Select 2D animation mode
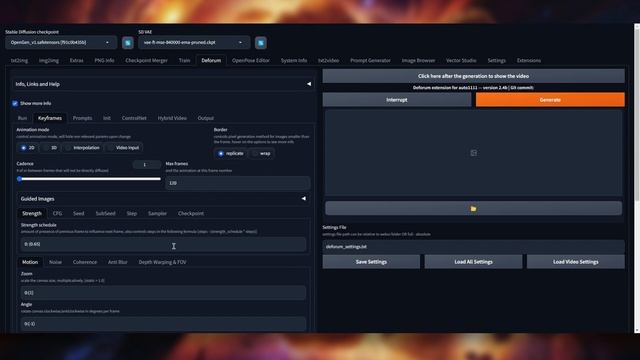Viewport: 640px width, 360px height. tap(27, 148)
